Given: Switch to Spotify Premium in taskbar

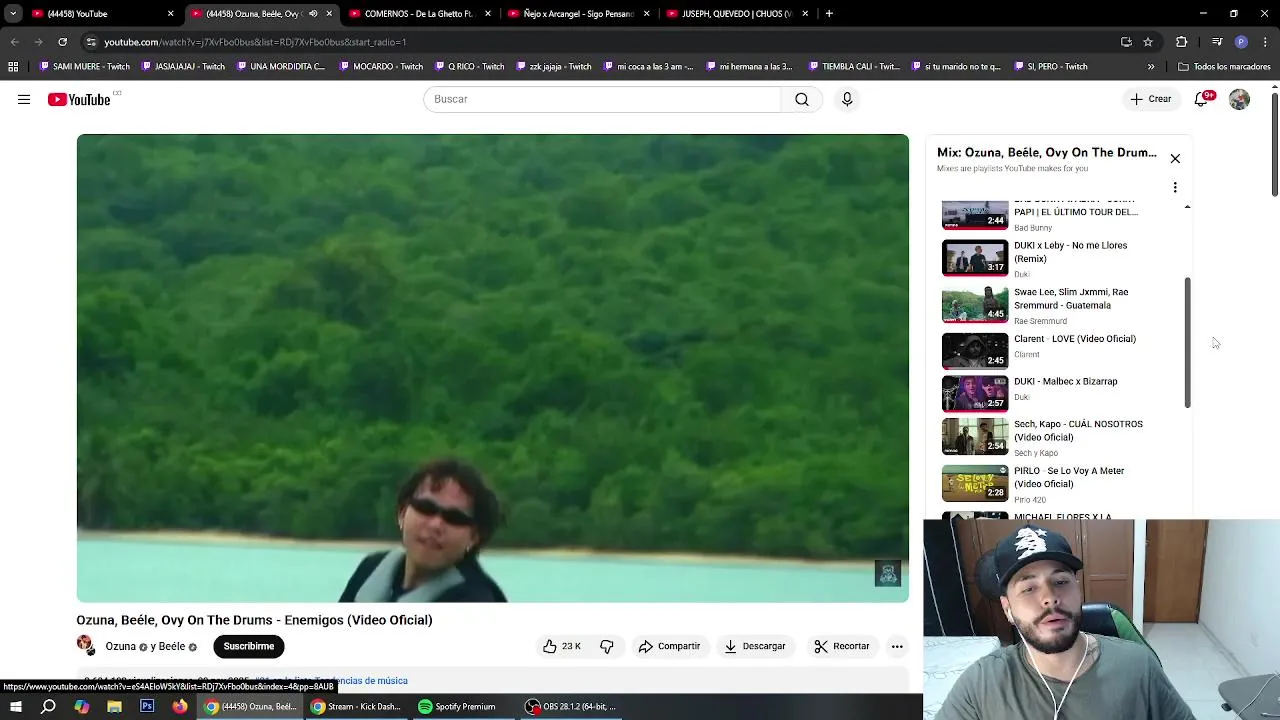Looking at the screenshot, I should [x=457, y=706].
